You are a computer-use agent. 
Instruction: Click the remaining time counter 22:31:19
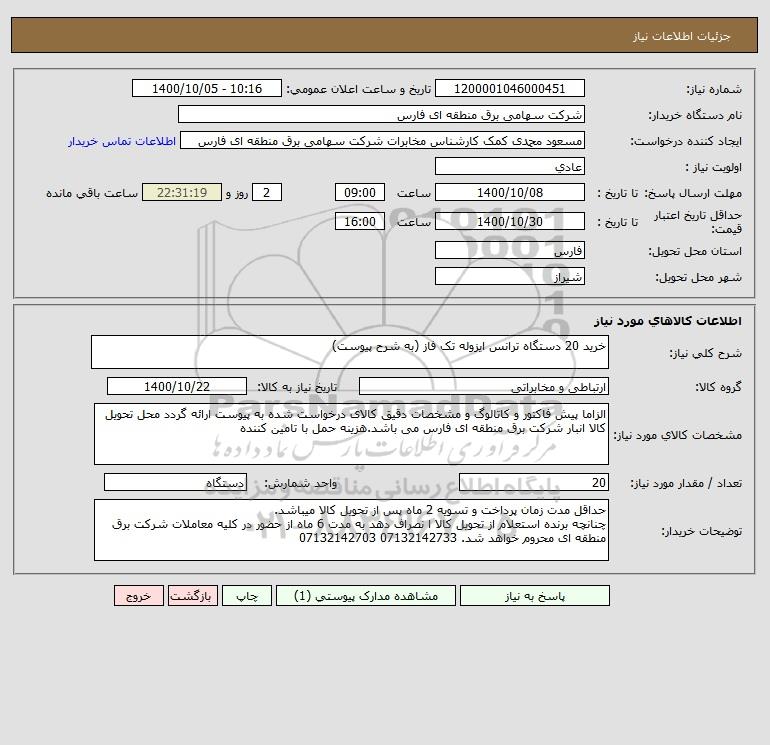182,193
